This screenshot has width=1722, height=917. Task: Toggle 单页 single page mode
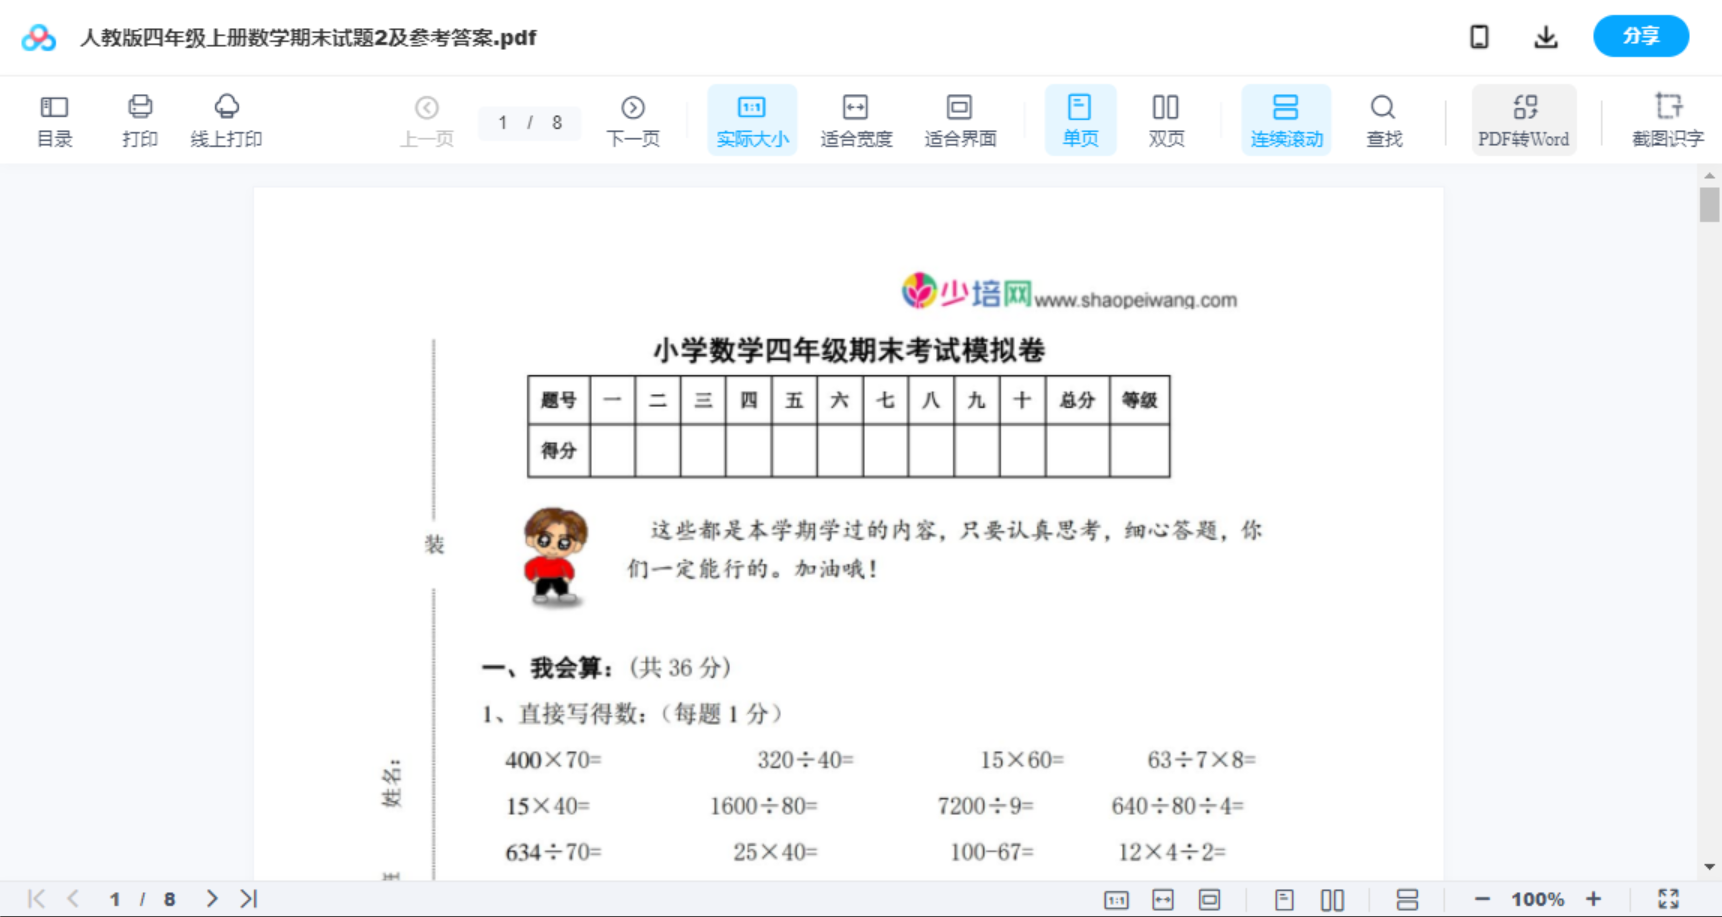point(1080,119)
